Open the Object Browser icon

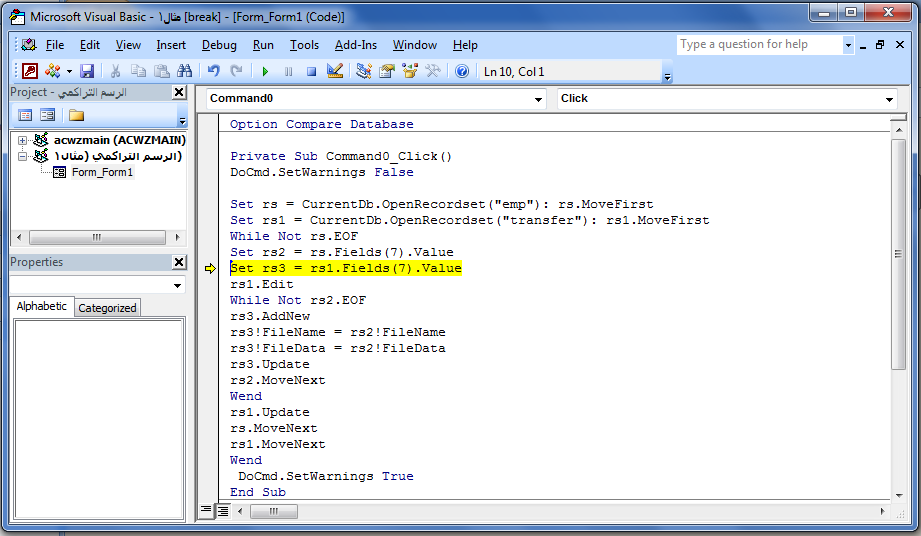410,71
